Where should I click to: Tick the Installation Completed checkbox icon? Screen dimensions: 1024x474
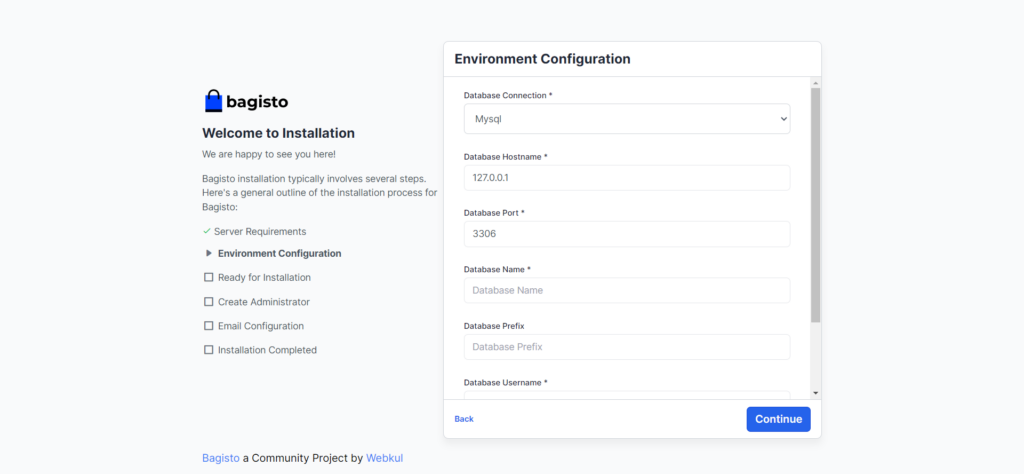[x=208, y=350]
